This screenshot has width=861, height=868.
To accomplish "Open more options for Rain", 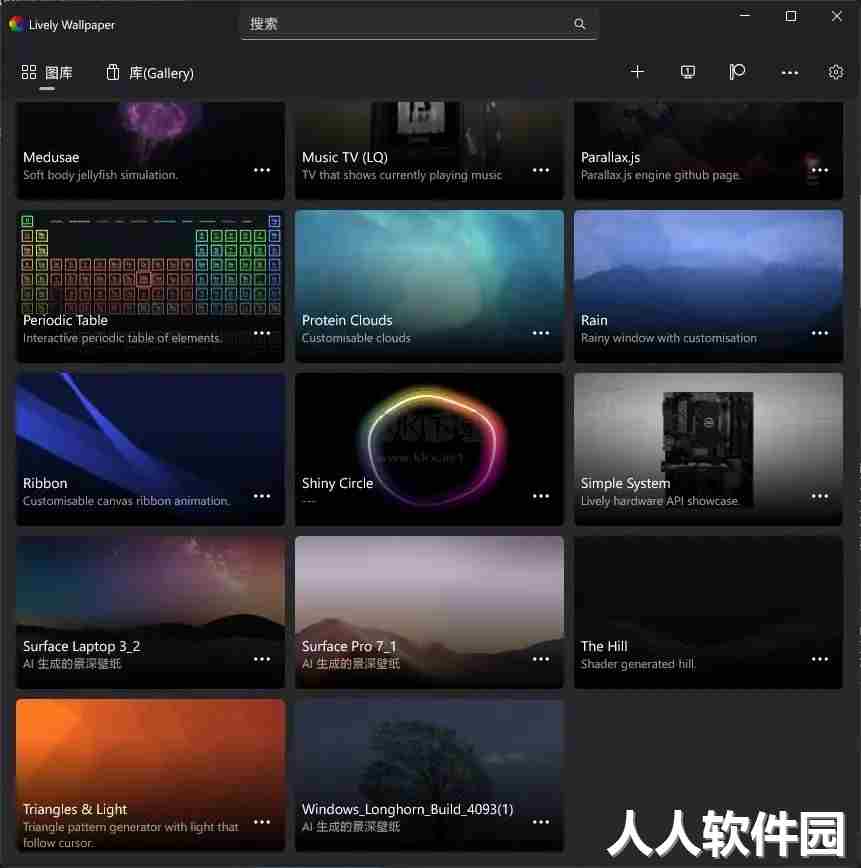I will [x=820, y=333].
